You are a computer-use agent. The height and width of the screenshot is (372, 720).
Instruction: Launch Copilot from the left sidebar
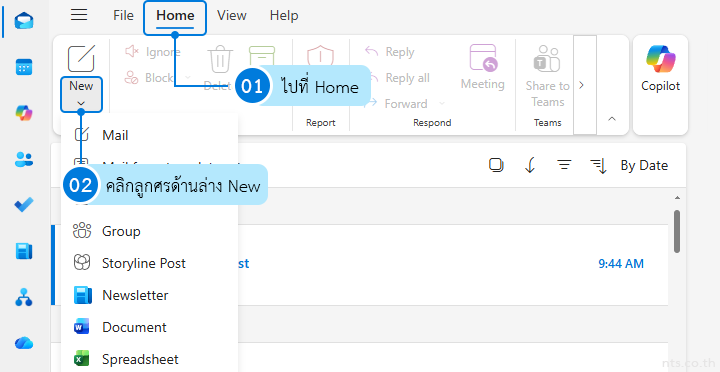click(x=24, y=113)
